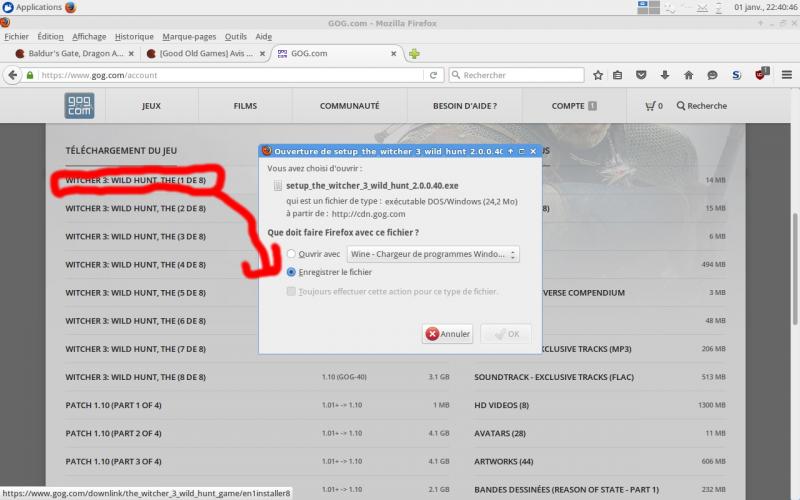The height and width of the screenshot is (500, 800).
Task: Open the Marque-pages menu
Action: [189, 36]
